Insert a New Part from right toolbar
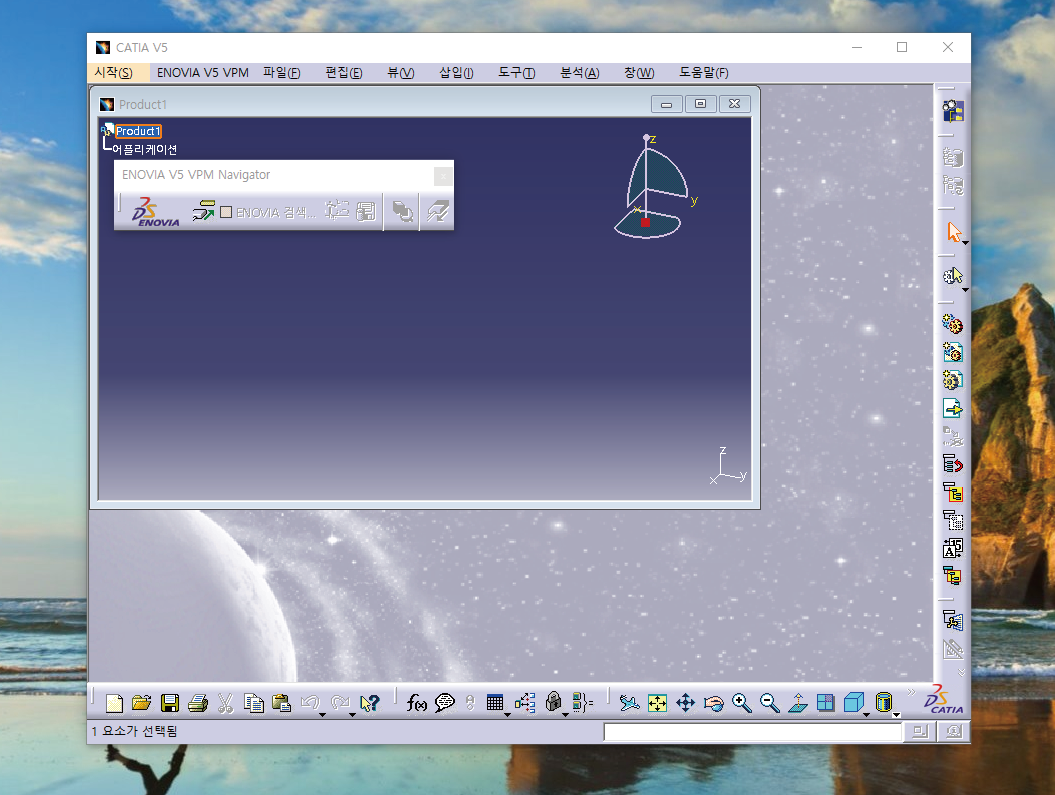This screenshot has height=795, width=1055. point(953,380)
